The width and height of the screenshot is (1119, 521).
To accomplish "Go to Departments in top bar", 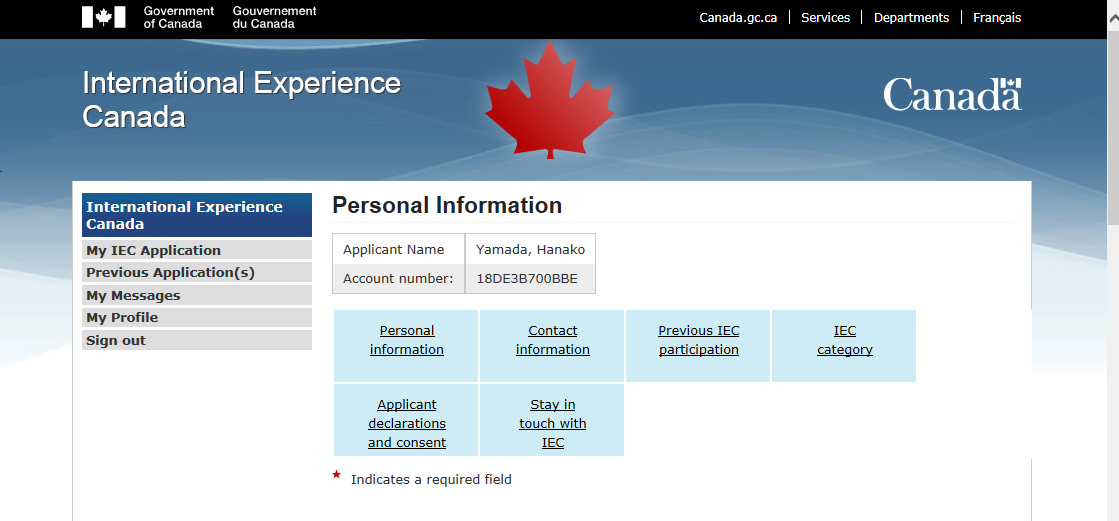I will pyautogui.click(x=911, y=18).
